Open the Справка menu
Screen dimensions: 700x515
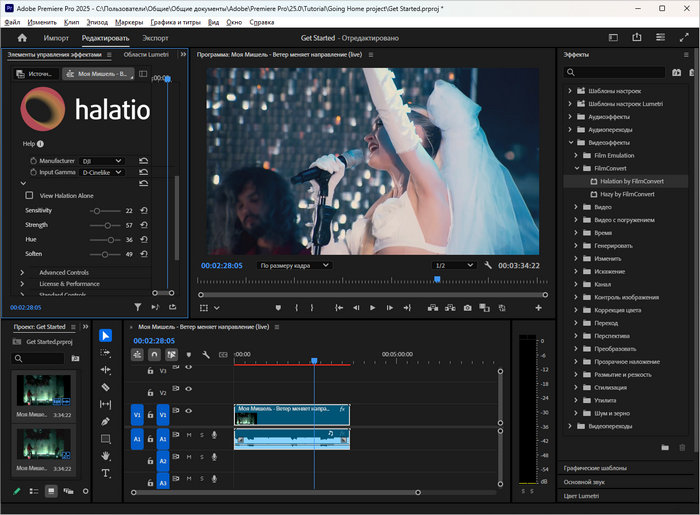[262, 22]
